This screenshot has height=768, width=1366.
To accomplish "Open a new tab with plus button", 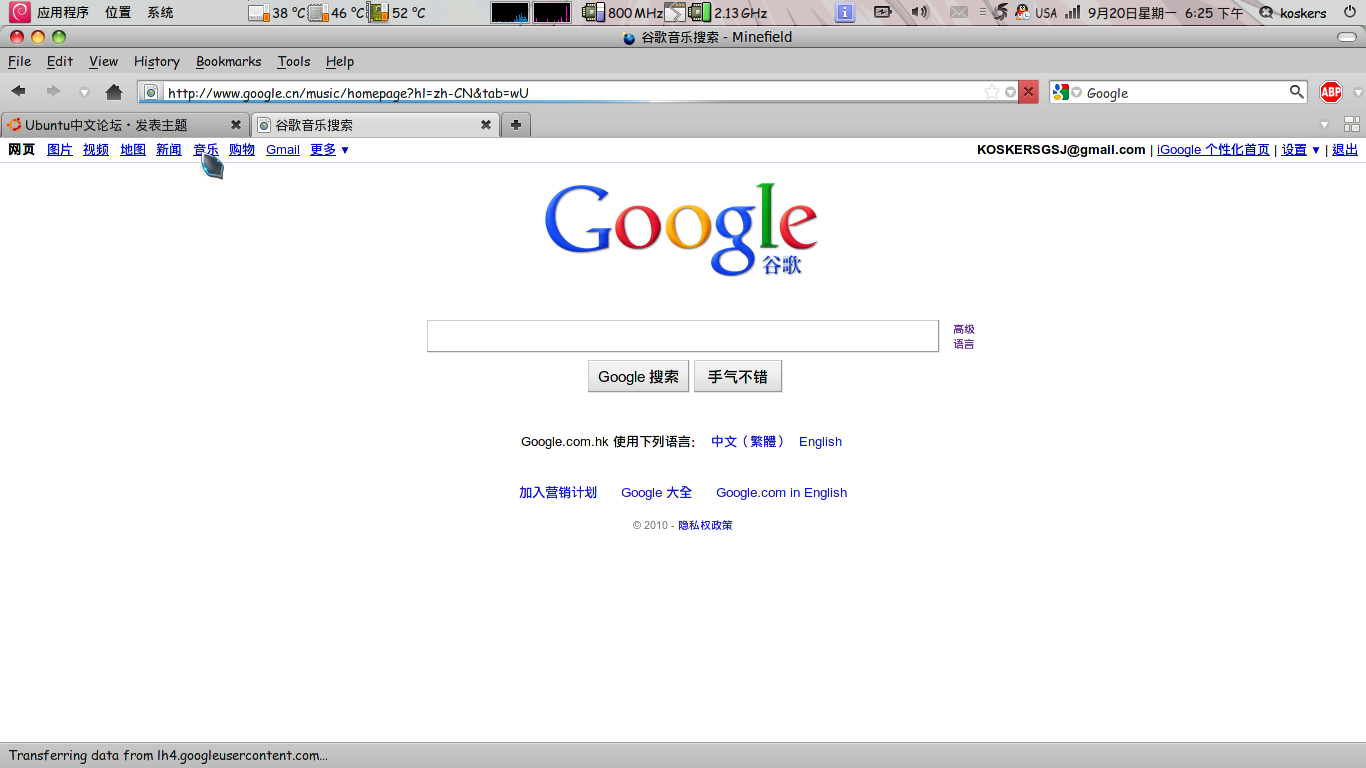I will point(515,125).
